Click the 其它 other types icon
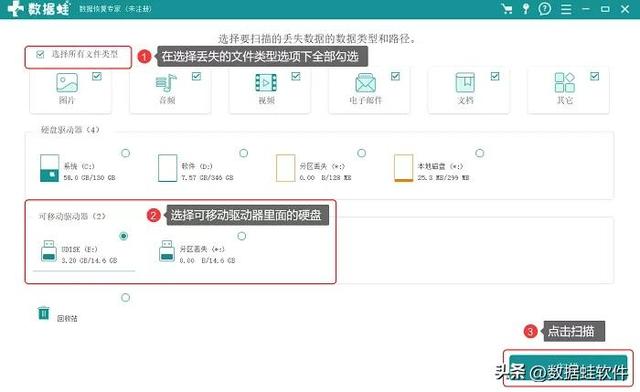The image size is (640, 392). 564,82
